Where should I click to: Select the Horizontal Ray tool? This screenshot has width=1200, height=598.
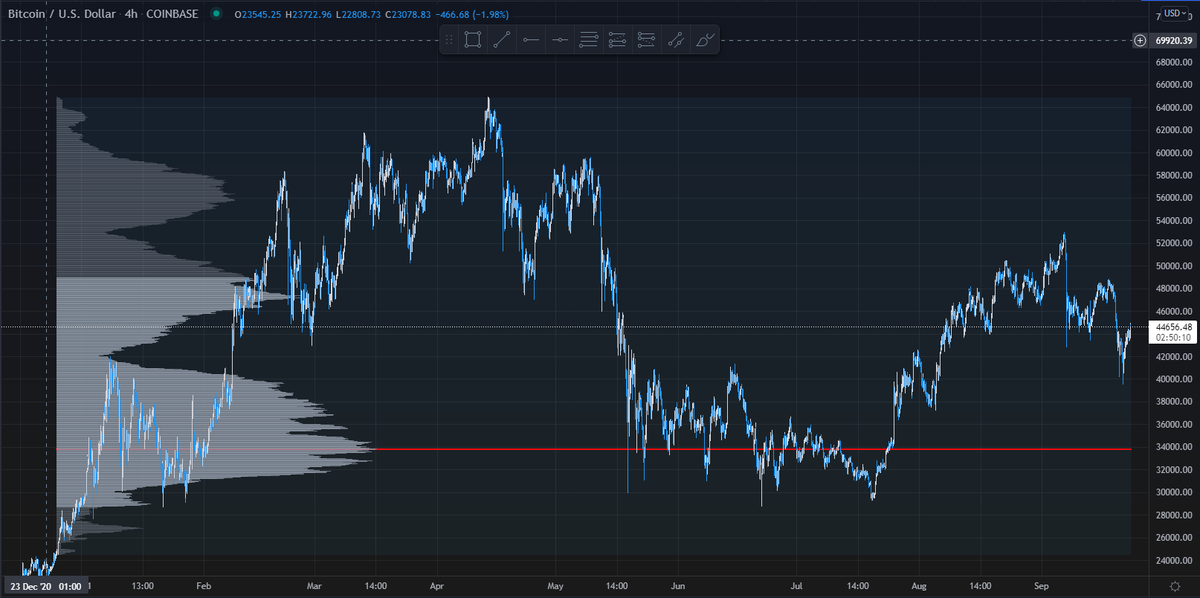(531, 40)
